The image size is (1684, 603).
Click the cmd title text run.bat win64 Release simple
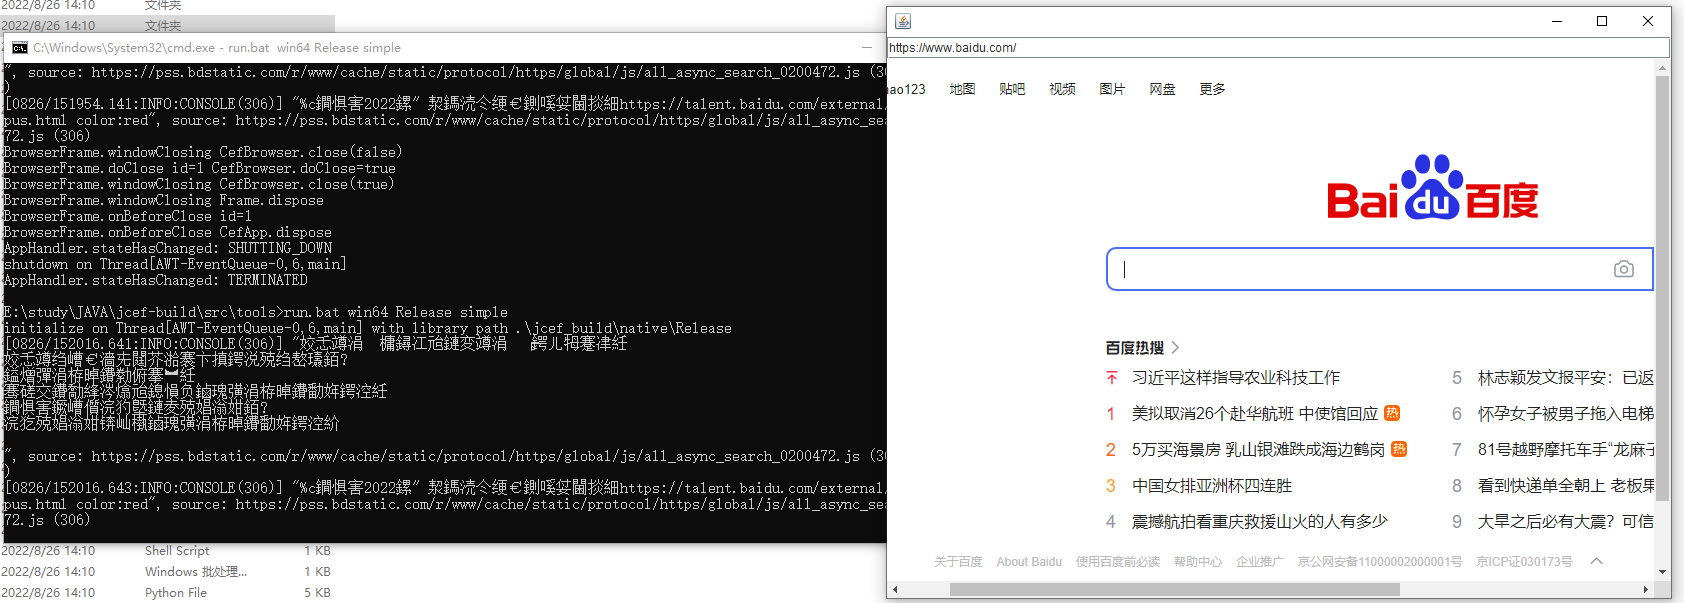314,47
